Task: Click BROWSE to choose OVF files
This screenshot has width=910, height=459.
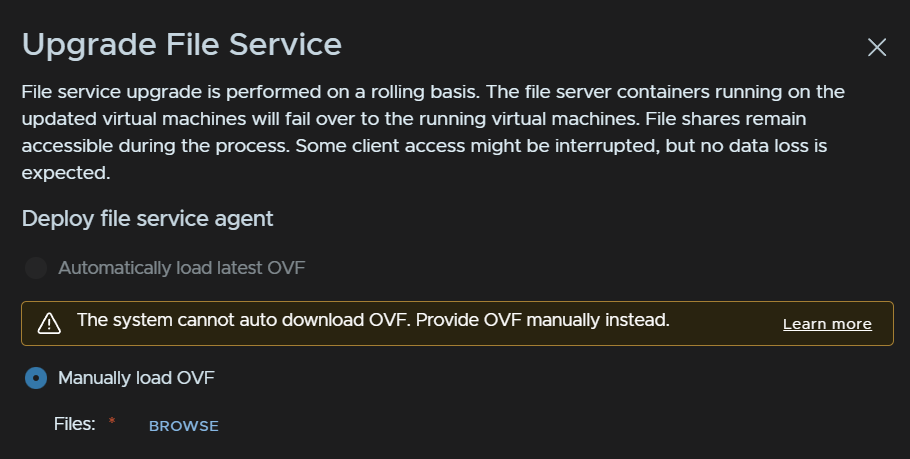Action: click(184, 426)
